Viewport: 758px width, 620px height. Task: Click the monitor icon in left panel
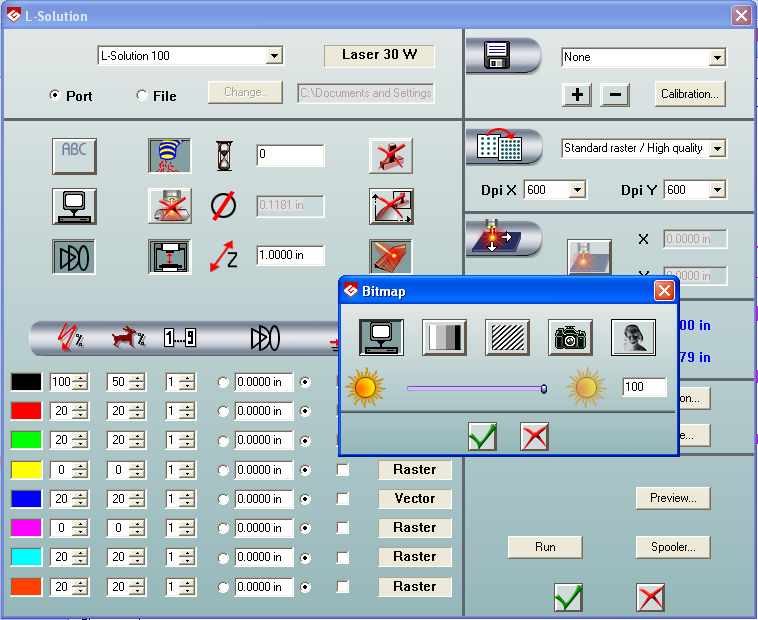tap(74, 205)
